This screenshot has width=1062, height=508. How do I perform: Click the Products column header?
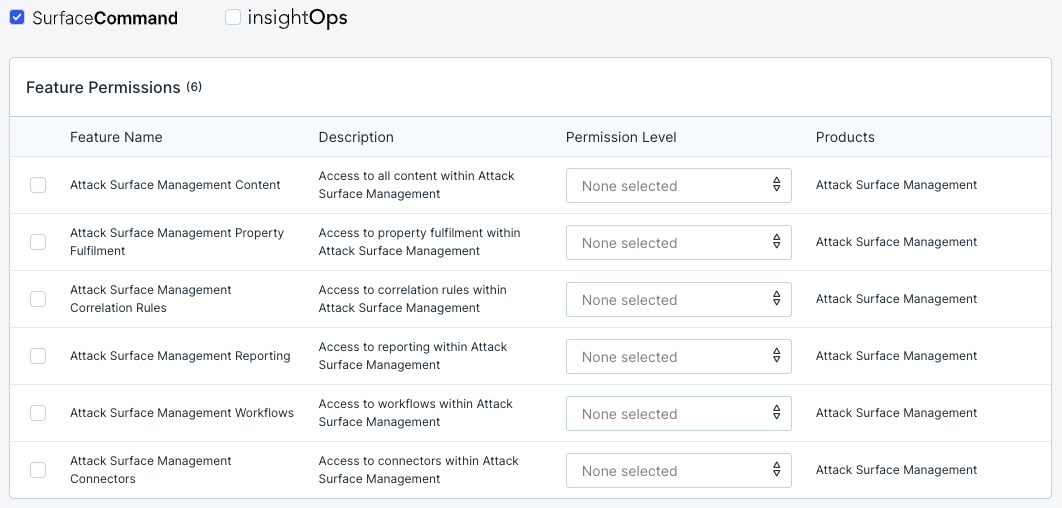click(845, 137)
